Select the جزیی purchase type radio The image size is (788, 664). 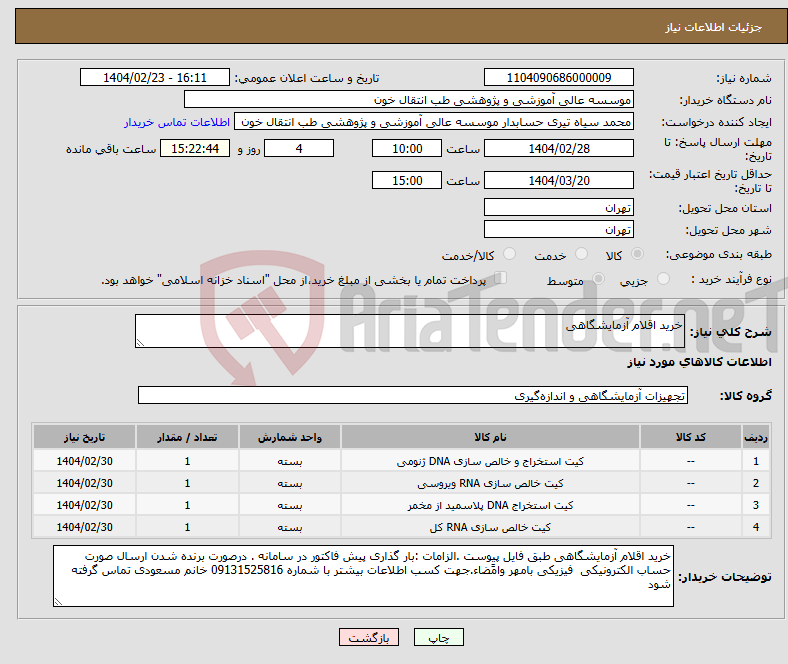tap(663, 278)
